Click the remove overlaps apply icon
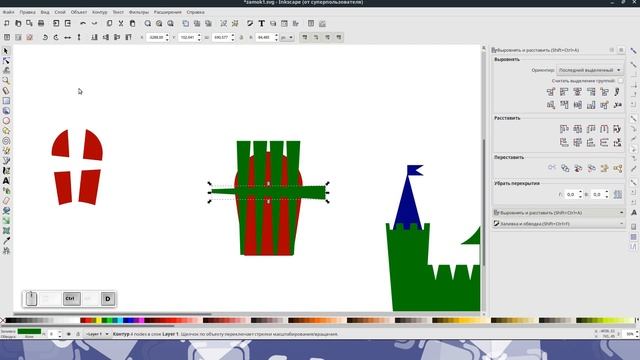The image size is (640, 360). coord(618,194)
